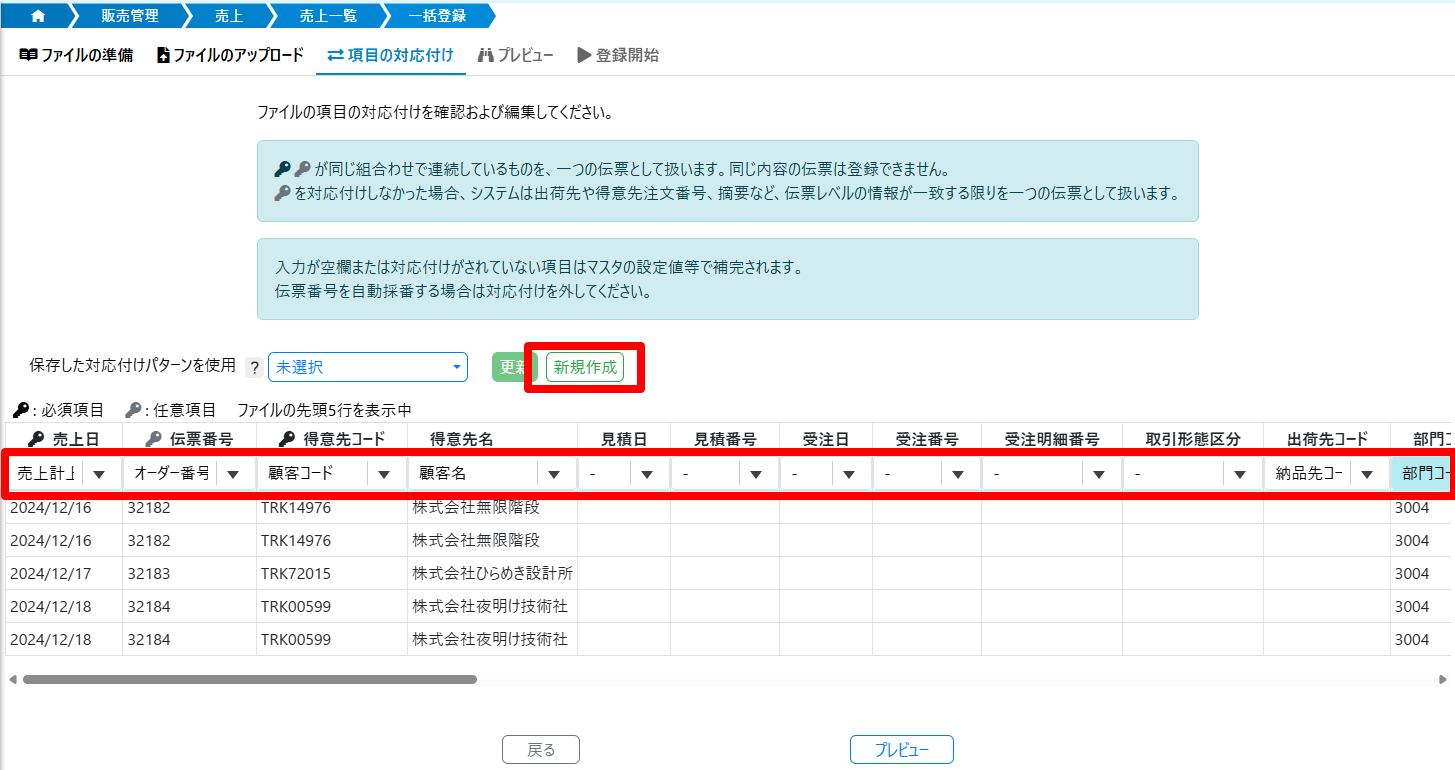The image size is (1455, 770).
Task: Open the 出荷先コード mapping dropdown
Action: pyautogui.click(x=1366, y=474)
